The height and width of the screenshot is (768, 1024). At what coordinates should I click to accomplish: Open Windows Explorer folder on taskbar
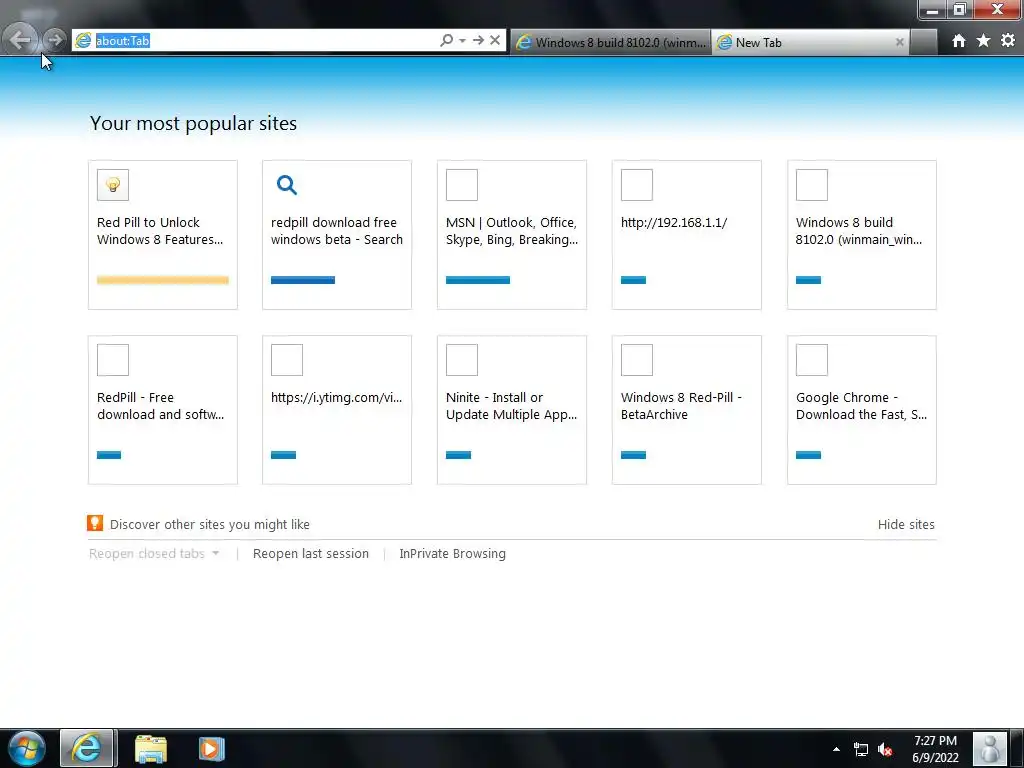click(x=151, y=748)
